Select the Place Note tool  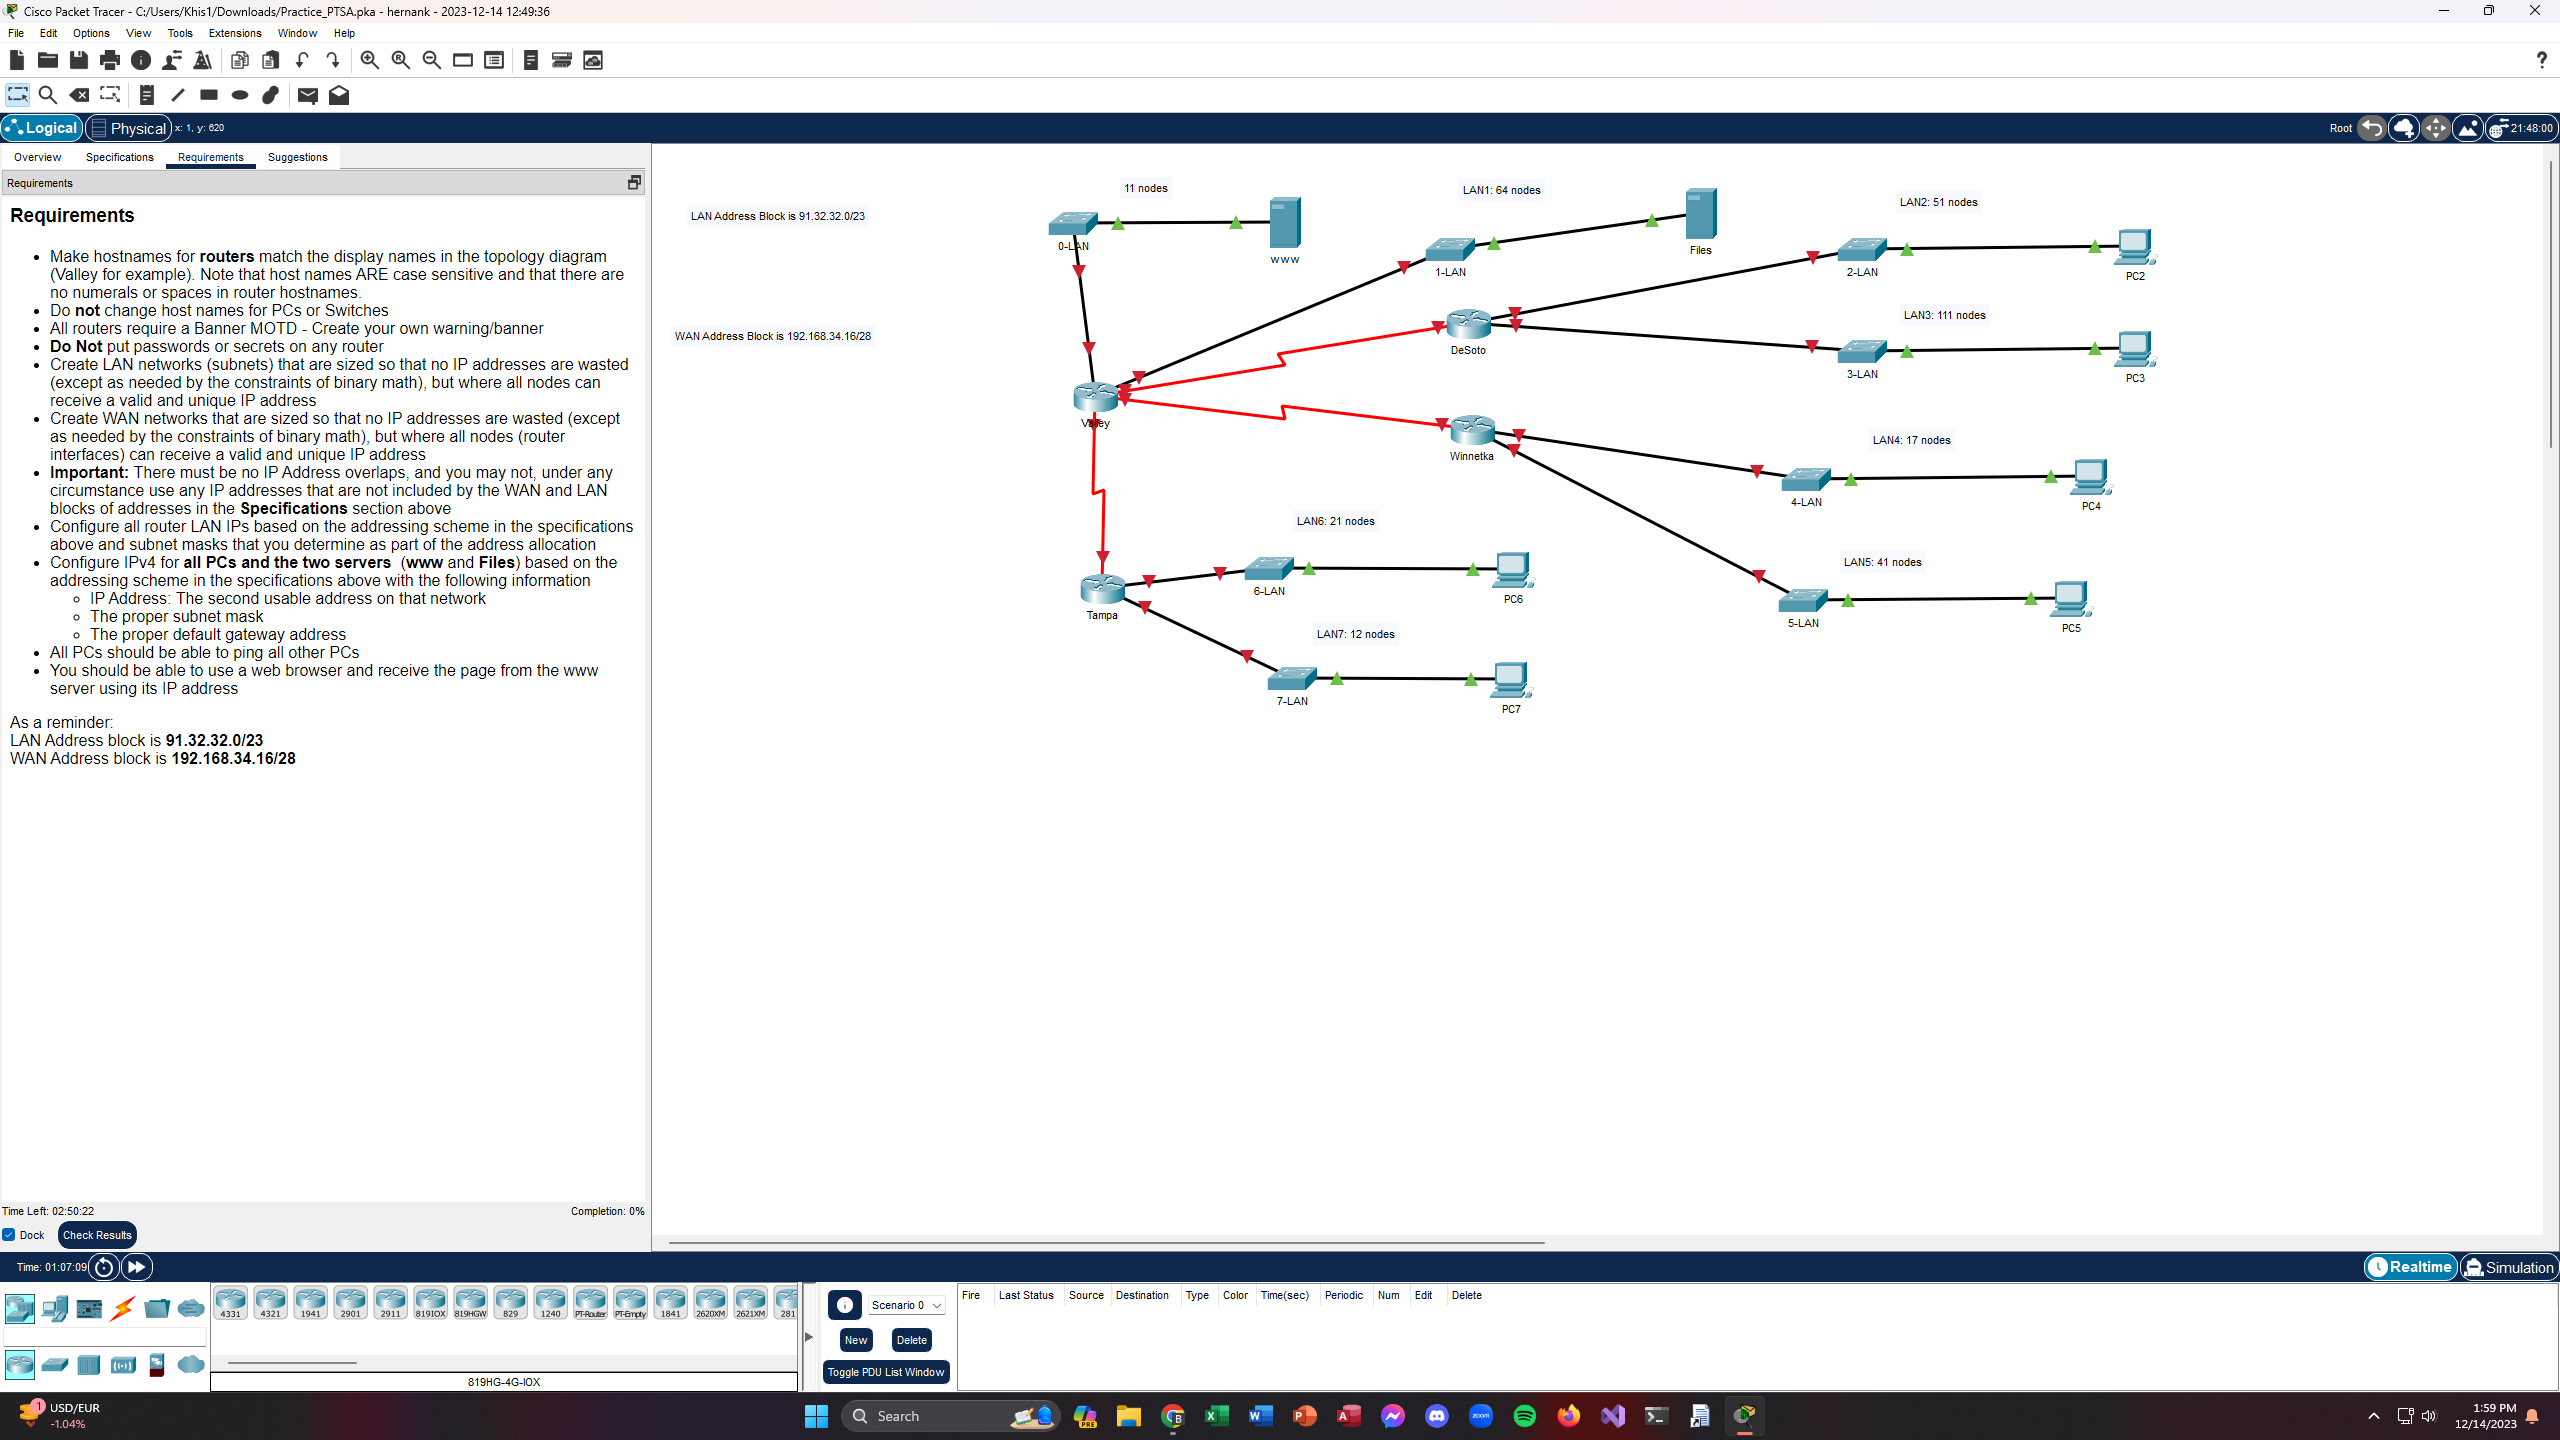146,95
